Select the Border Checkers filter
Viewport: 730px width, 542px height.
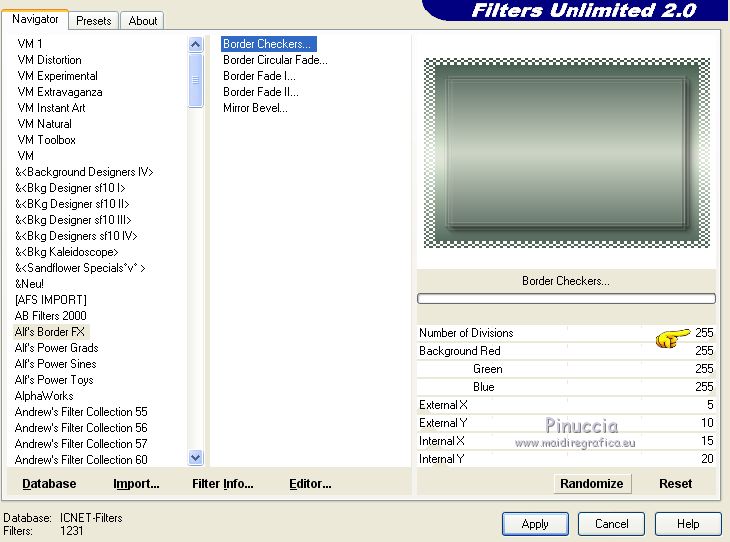269,44
